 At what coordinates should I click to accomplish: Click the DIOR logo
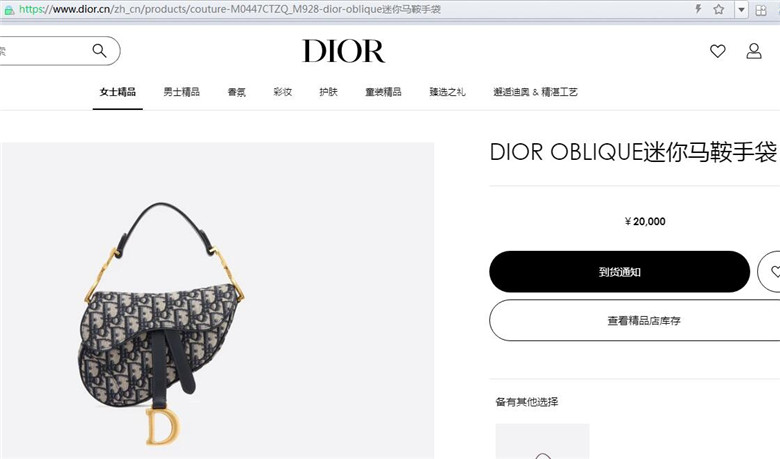pyautogui.click(x=344, y=51)
